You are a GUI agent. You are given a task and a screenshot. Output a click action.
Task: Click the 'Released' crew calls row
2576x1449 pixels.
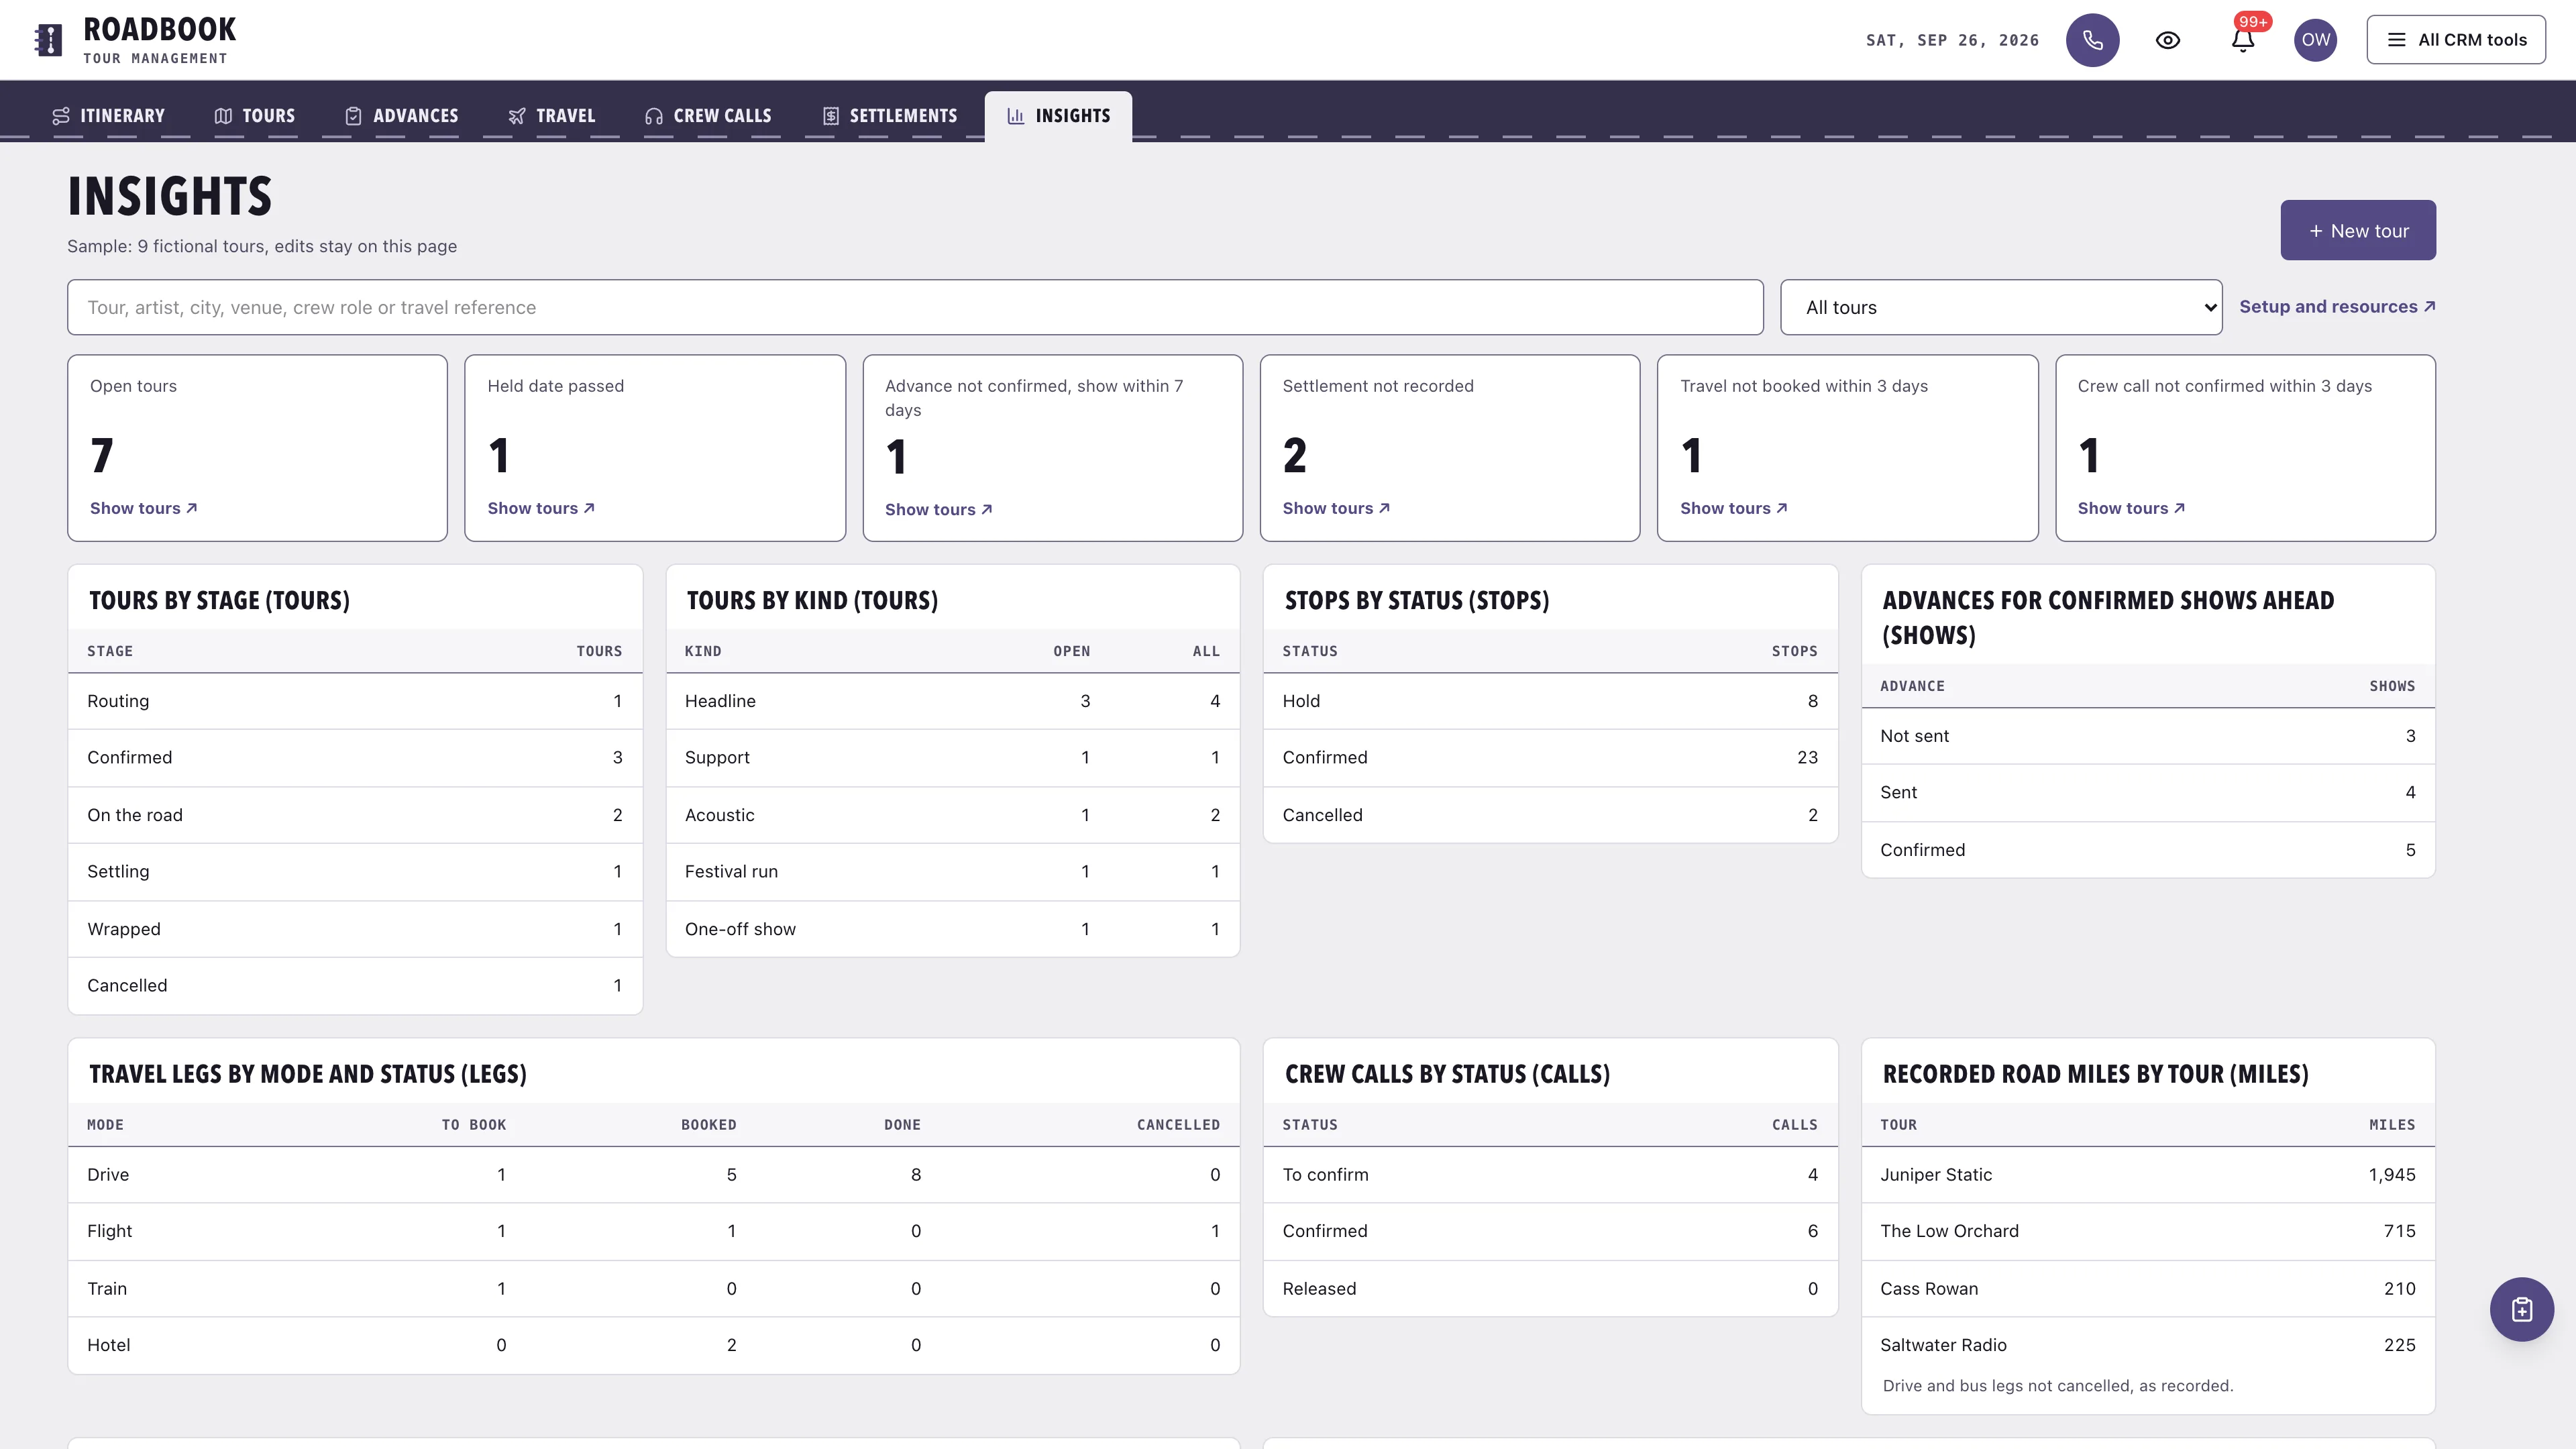1550,1289
